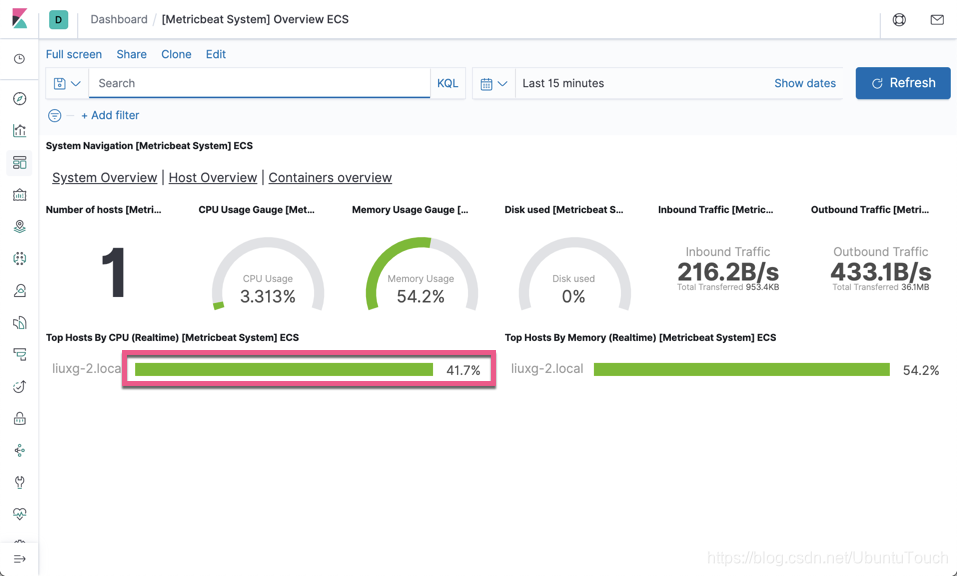The height and width of the screenshot is (576, 957).
Task: Click the Full screen menu option
Action: point(74,54)
